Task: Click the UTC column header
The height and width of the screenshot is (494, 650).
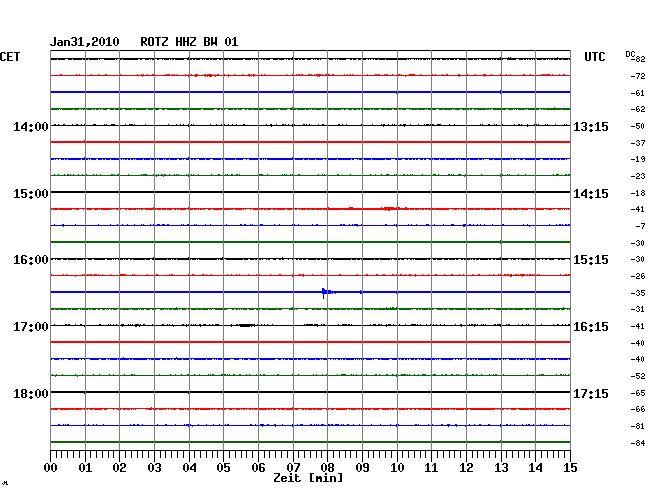Action: pos(594,57)
